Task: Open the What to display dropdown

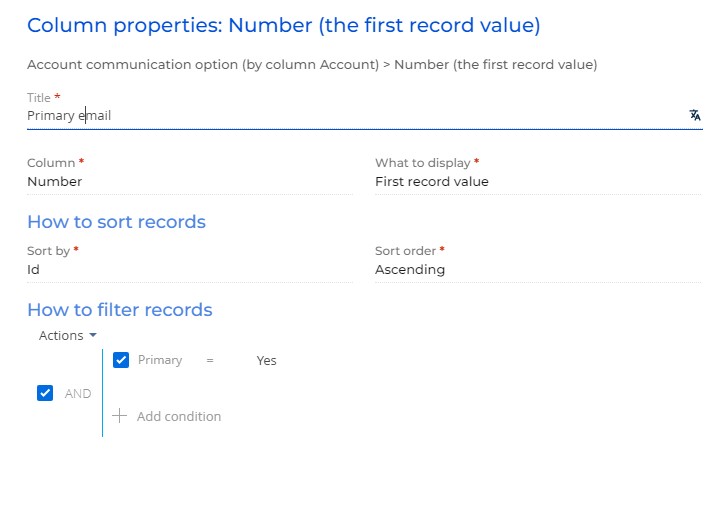Action: (538, 181)
